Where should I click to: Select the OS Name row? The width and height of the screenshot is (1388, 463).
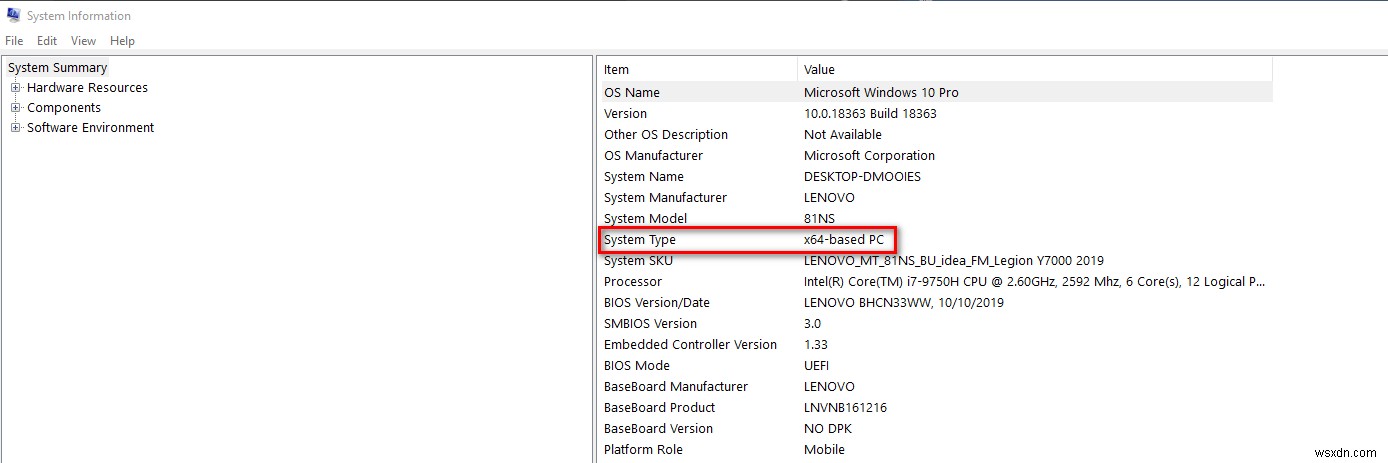(x=632, y=93)
